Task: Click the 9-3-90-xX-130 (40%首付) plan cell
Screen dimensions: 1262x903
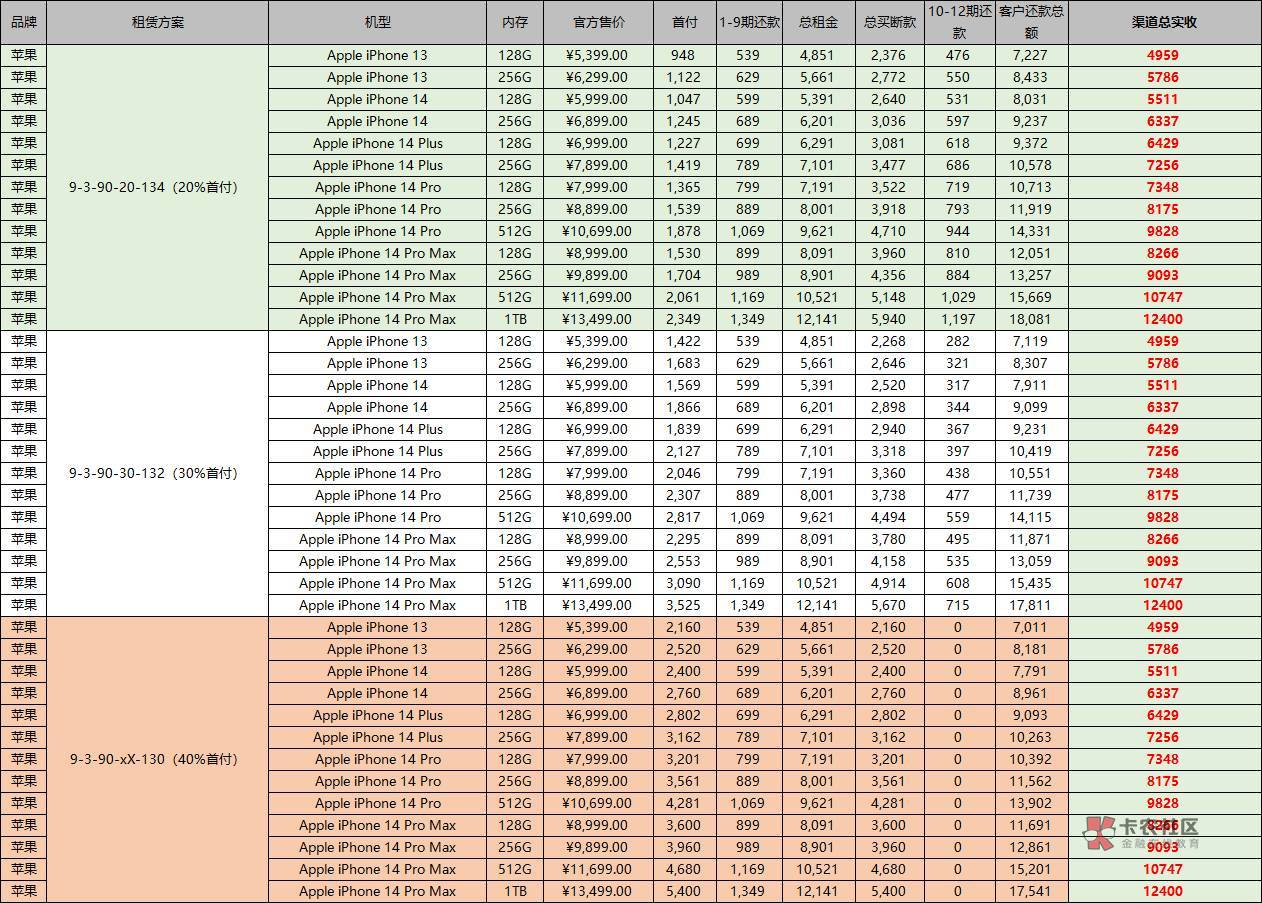Action: click(x=157, y=759)
